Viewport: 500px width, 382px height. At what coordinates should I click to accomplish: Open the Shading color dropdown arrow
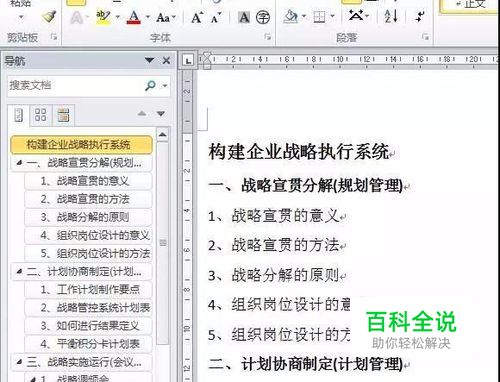(x=304, y=16)
